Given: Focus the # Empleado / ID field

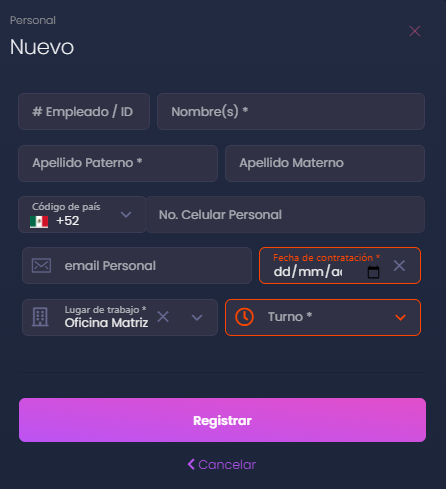Looking at the screenshot, I should click(84, 112).
